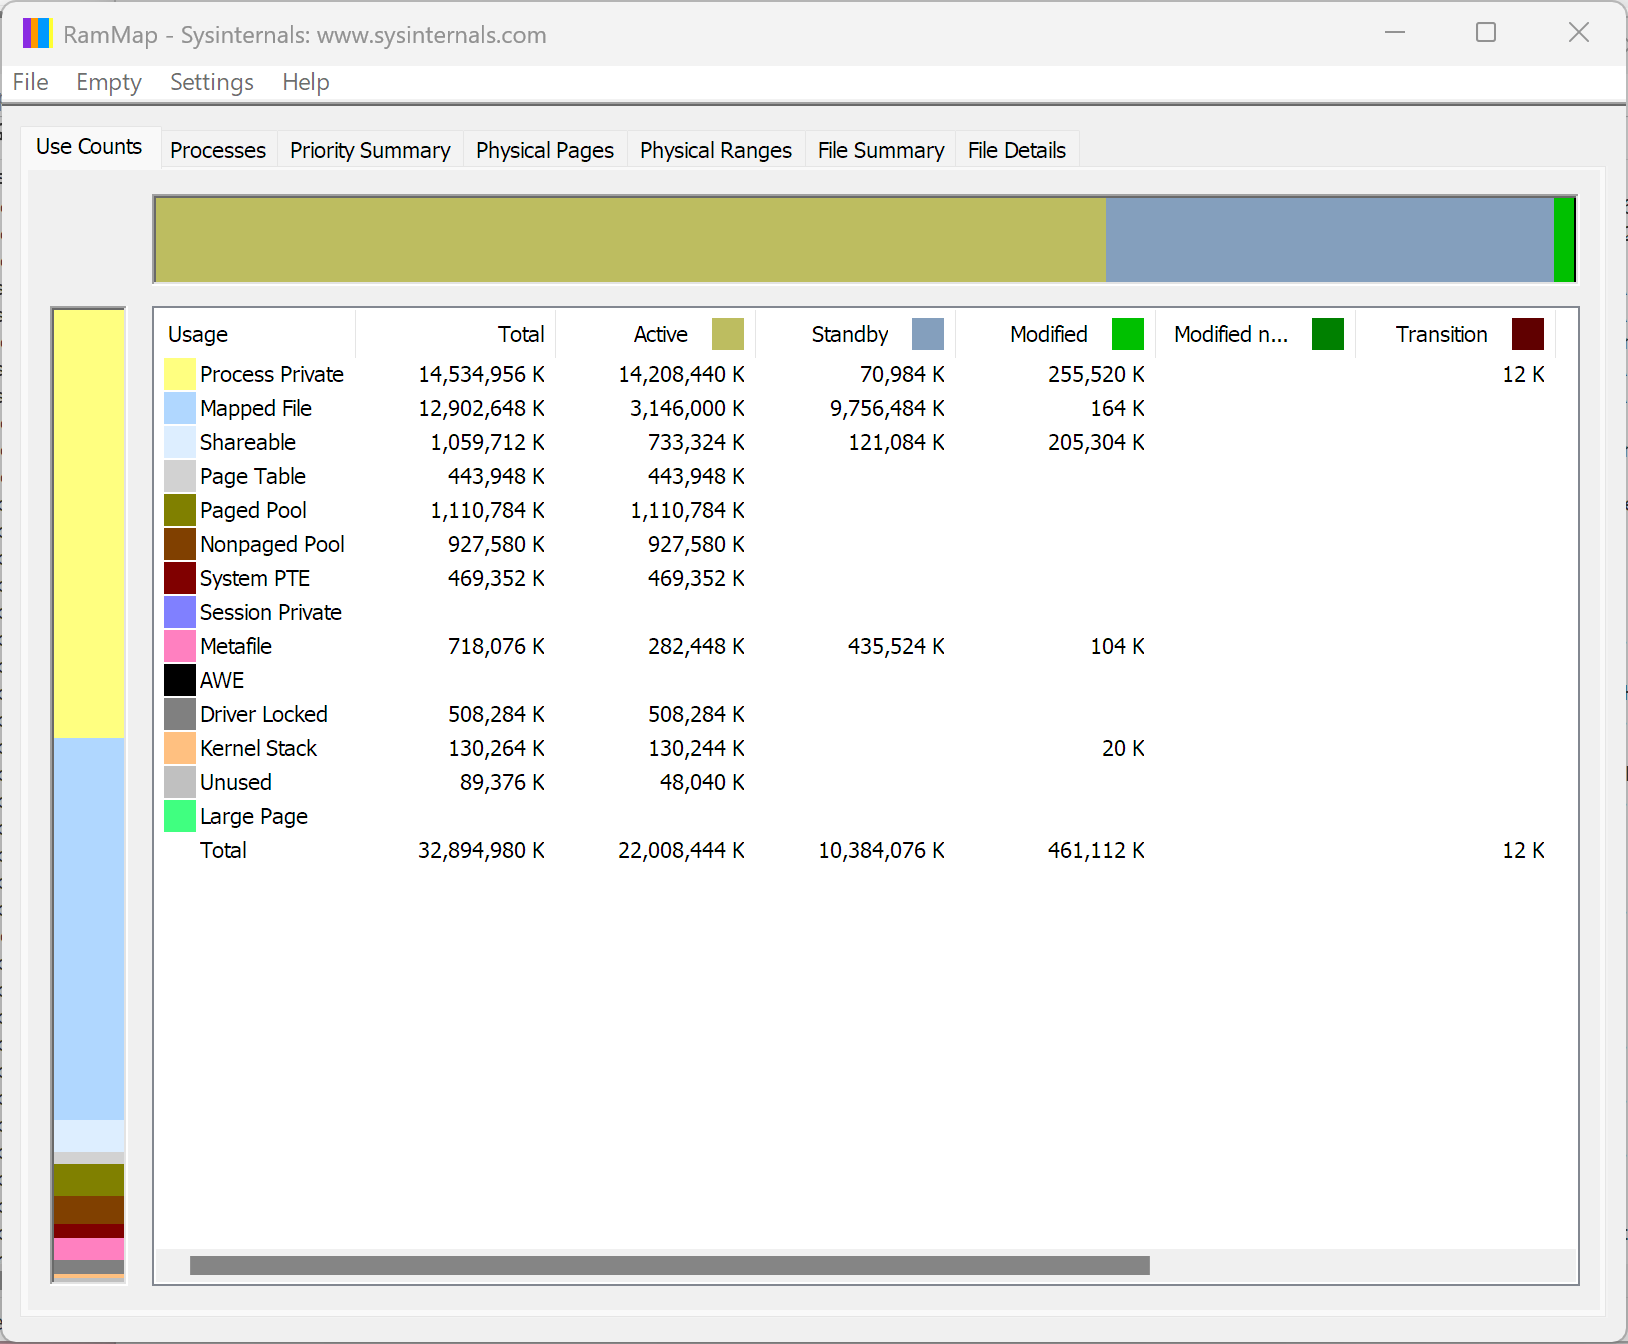Viewport: 1628px width, 1344px height.
Task: Click the yellow Process Private swatch
Action: tap(180, 374)
